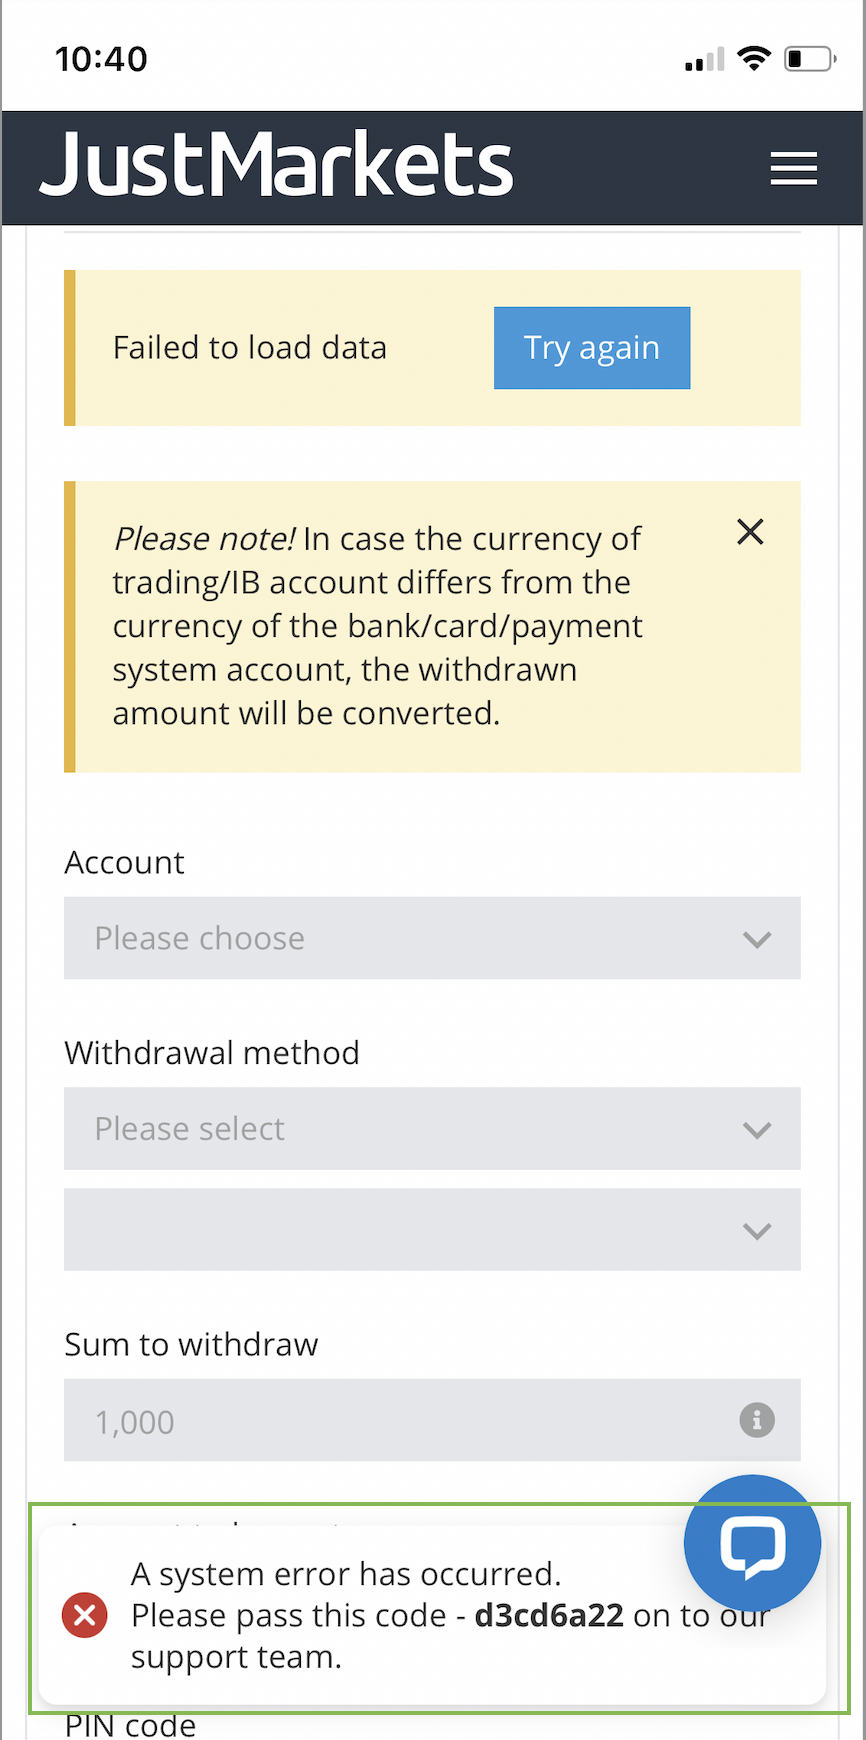
Task: Click the red system error icon
Action: tap(85, 1615)
